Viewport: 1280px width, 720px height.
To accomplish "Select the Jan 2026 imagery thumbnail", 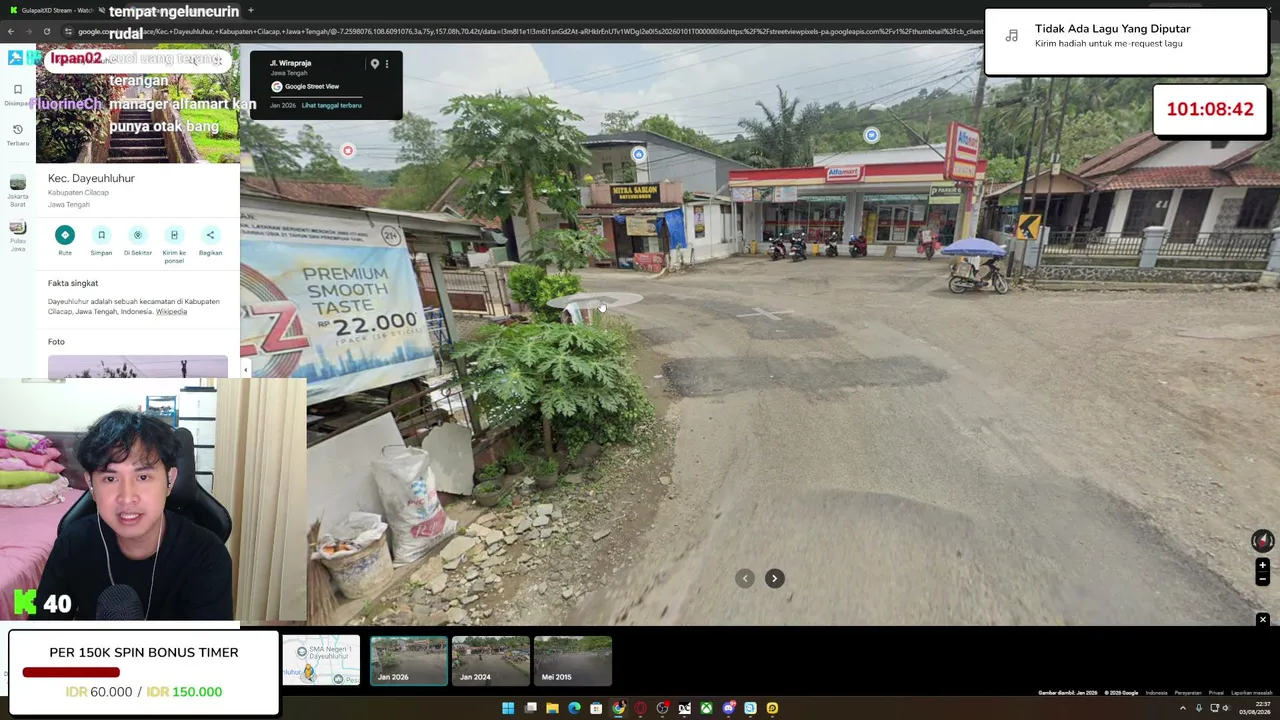I will click(409, 661).
